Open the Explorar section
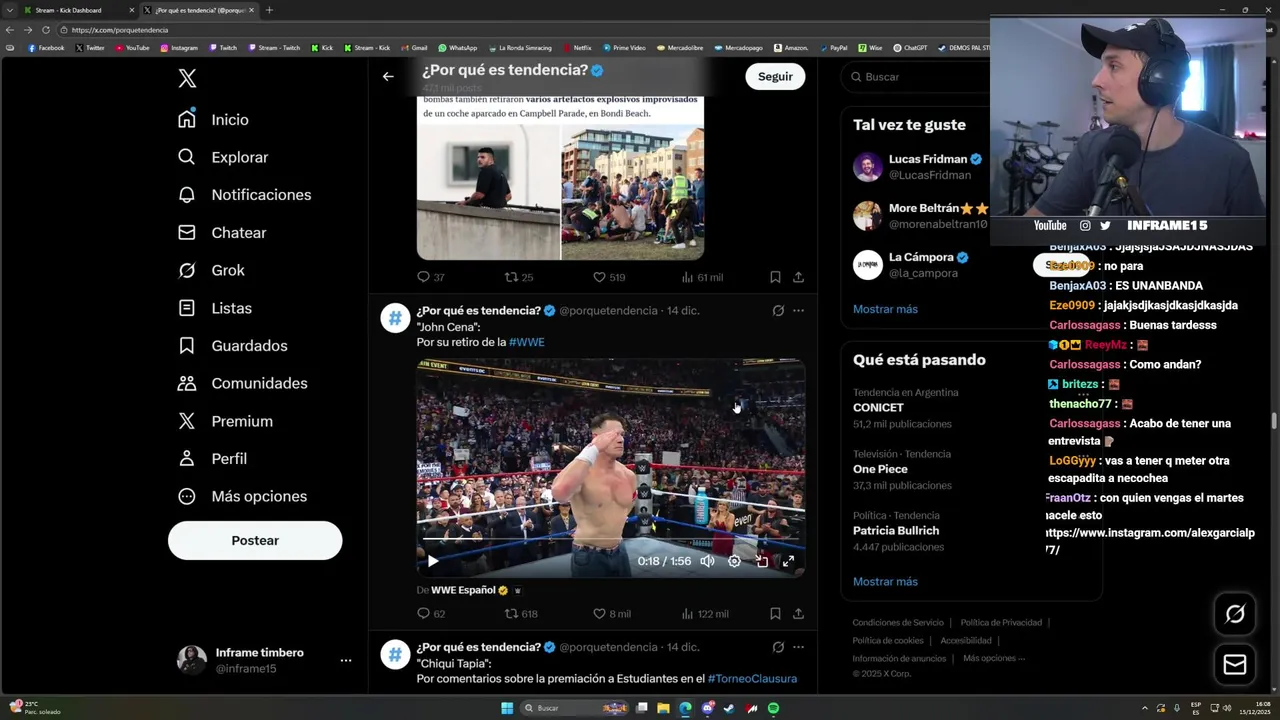This screenshot has width=1280, height=720. click(222, 157)
